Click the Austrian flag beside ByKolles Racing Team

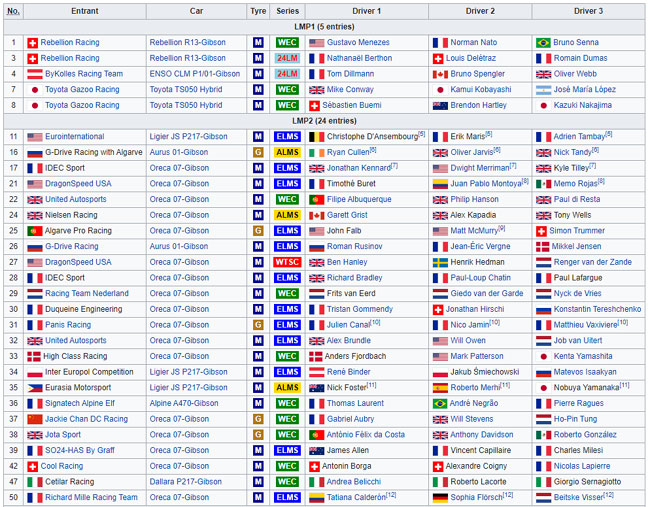(35, 74)
